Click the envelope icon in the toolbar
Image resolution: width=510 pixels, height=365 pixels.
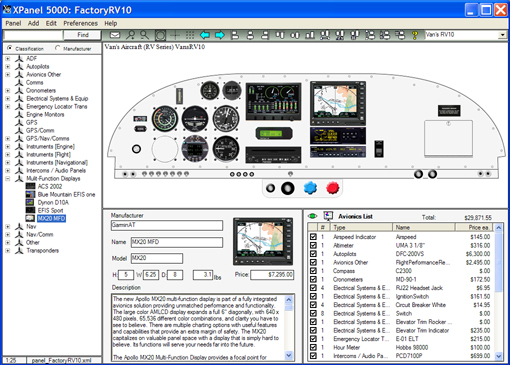[x=115, y=35]
